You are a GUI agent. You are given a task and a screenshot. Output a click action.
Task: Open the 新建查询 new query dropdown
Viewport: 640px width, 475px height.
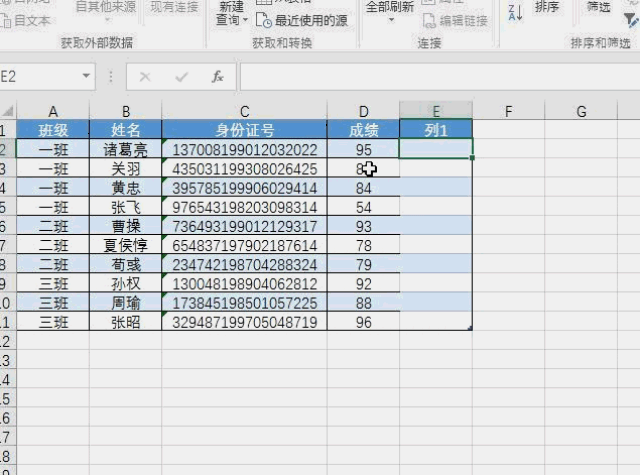231,13
